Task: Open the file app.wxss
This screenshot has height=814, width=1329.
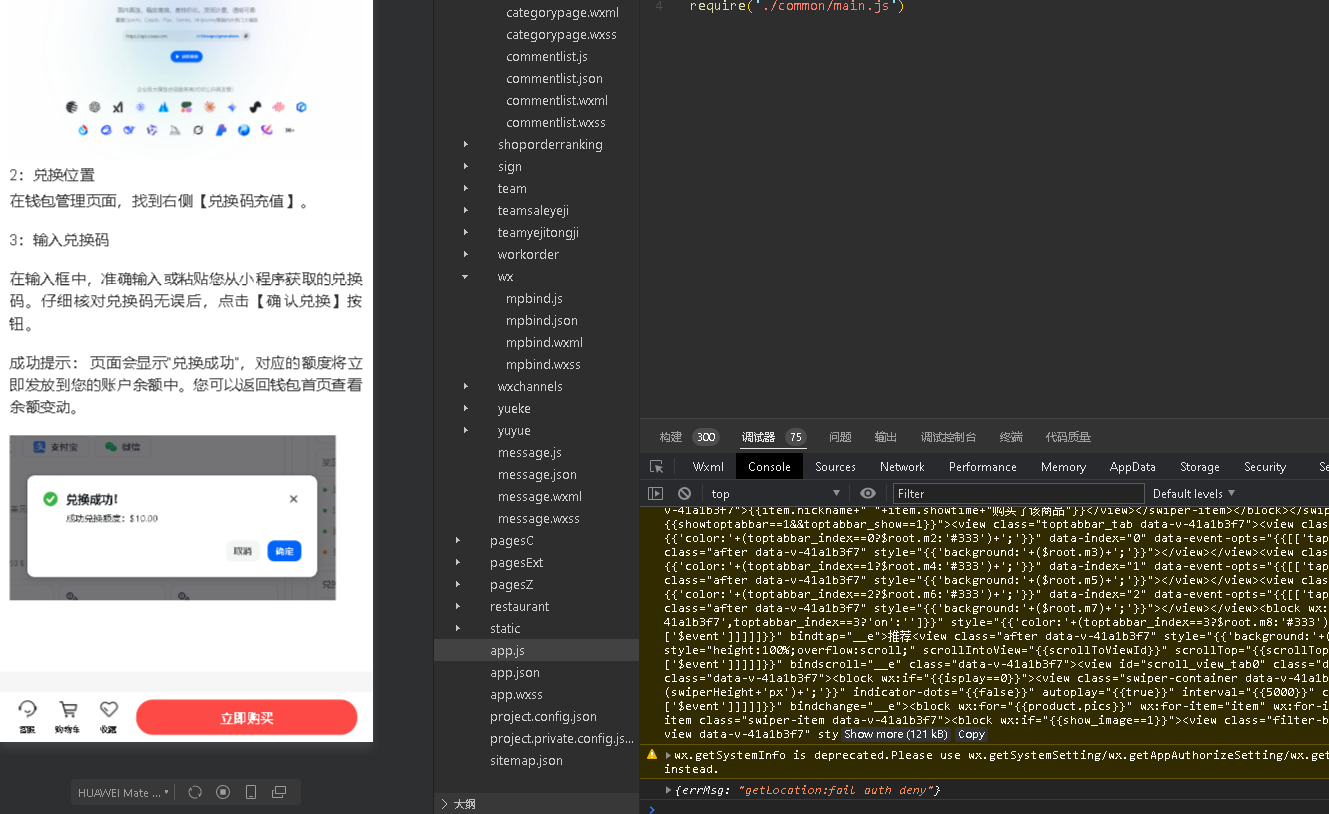Action: (x=516, y=694)
